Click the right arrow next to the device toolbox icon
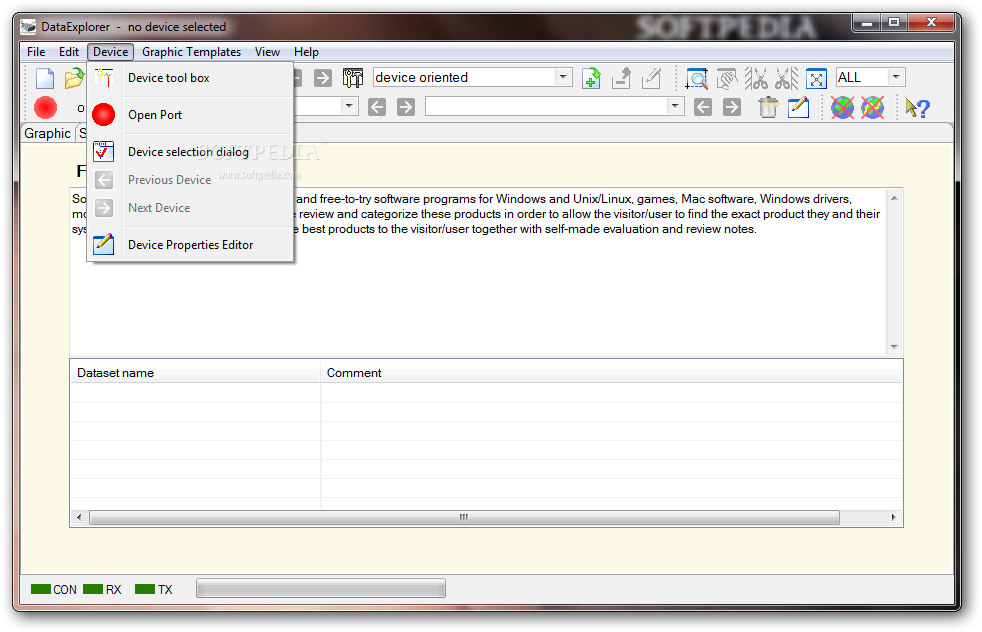The width and height of the screenshot is (982, 632). click(x=323, y=78)
